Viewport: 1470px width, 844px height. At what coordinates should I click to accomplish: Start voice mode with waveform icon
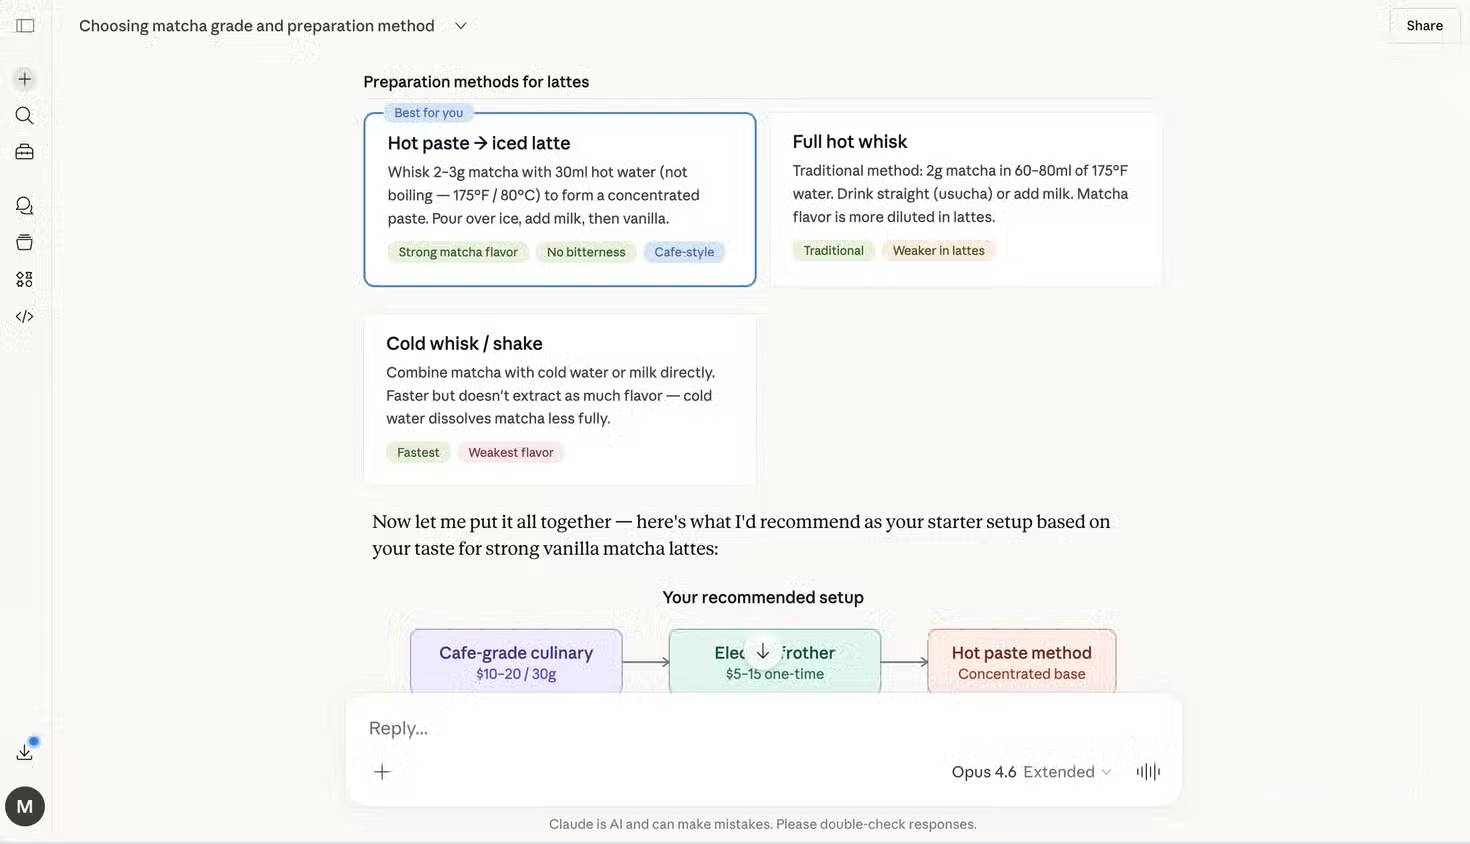pos(1148,771)
